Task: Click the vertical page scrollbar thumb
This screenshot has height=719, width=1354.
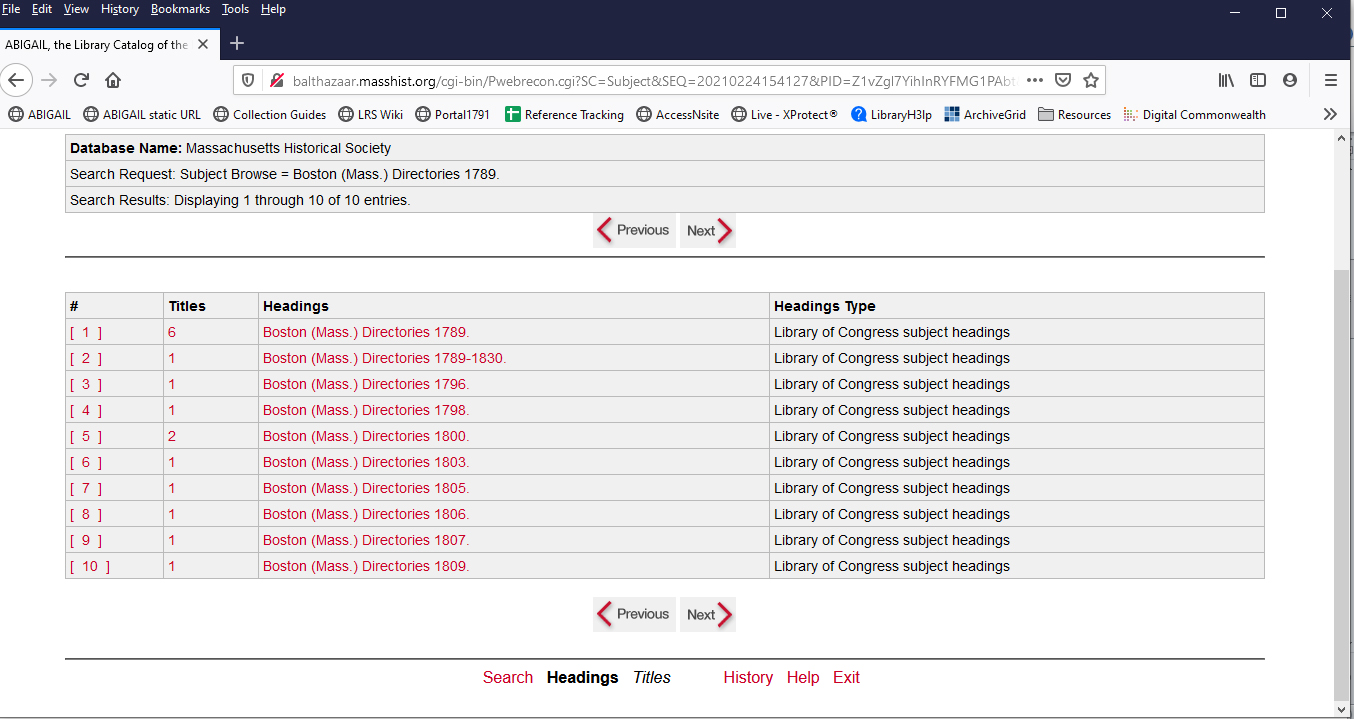Action: [1342, 480]
